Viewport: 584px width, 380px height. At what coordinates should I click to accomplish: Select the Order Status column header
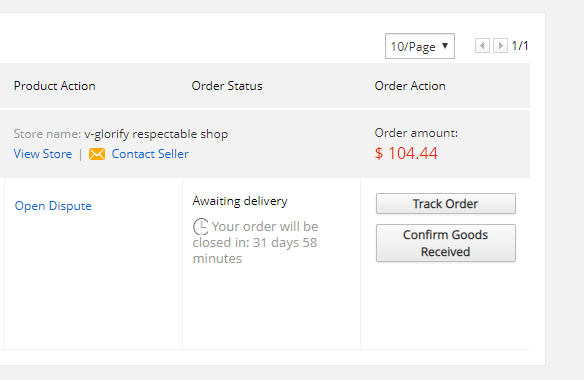(x=227, y=86)
